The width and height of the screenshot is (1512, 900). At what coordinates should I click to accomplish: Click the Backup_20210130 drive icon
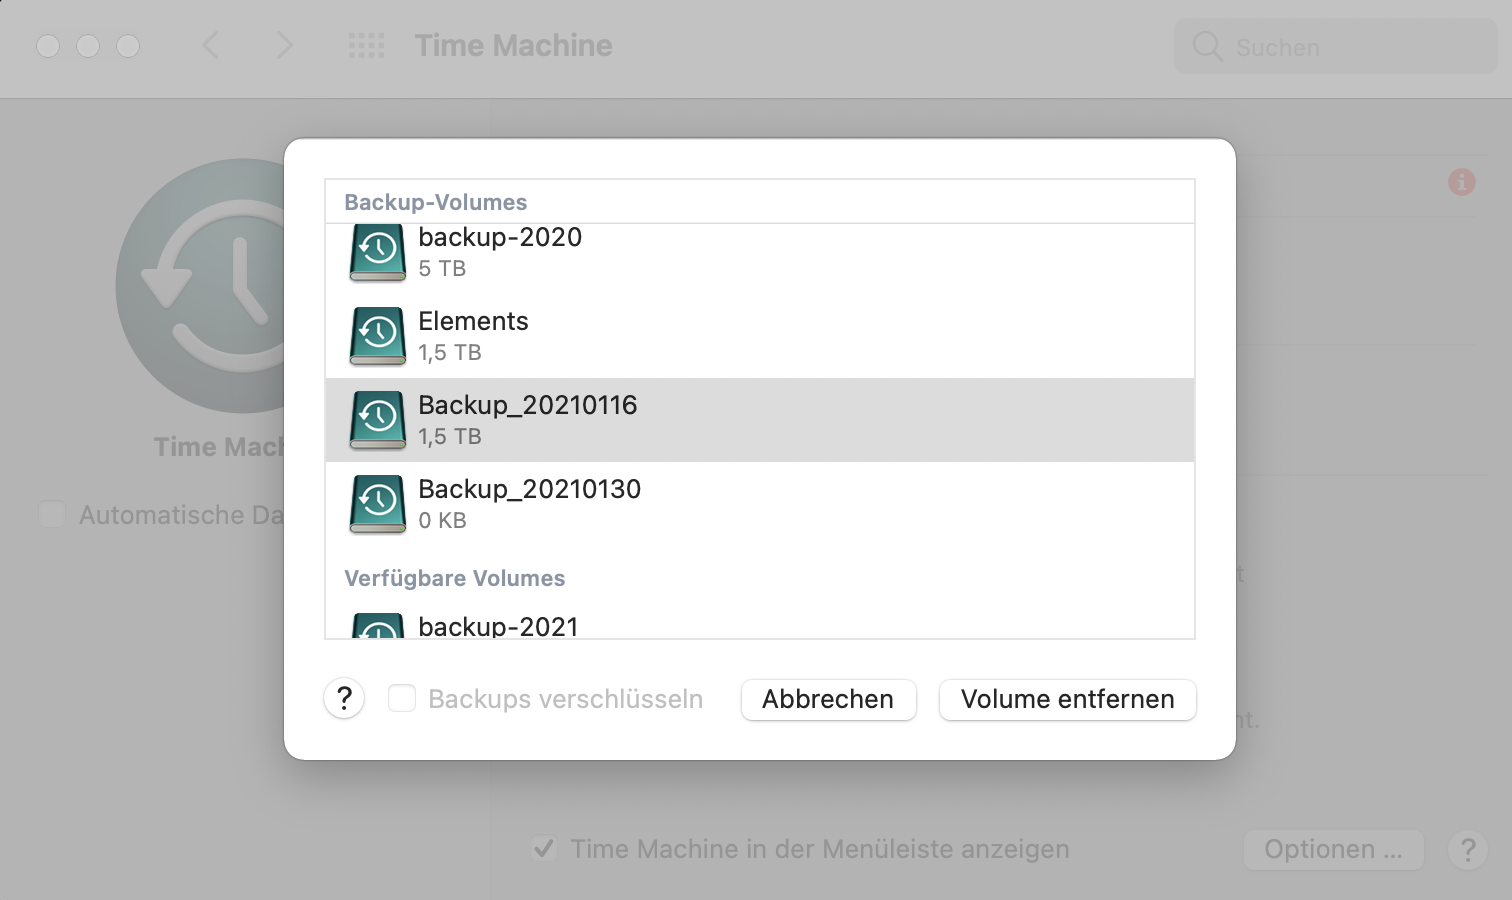pyautogui.click(x=378, y=504)
